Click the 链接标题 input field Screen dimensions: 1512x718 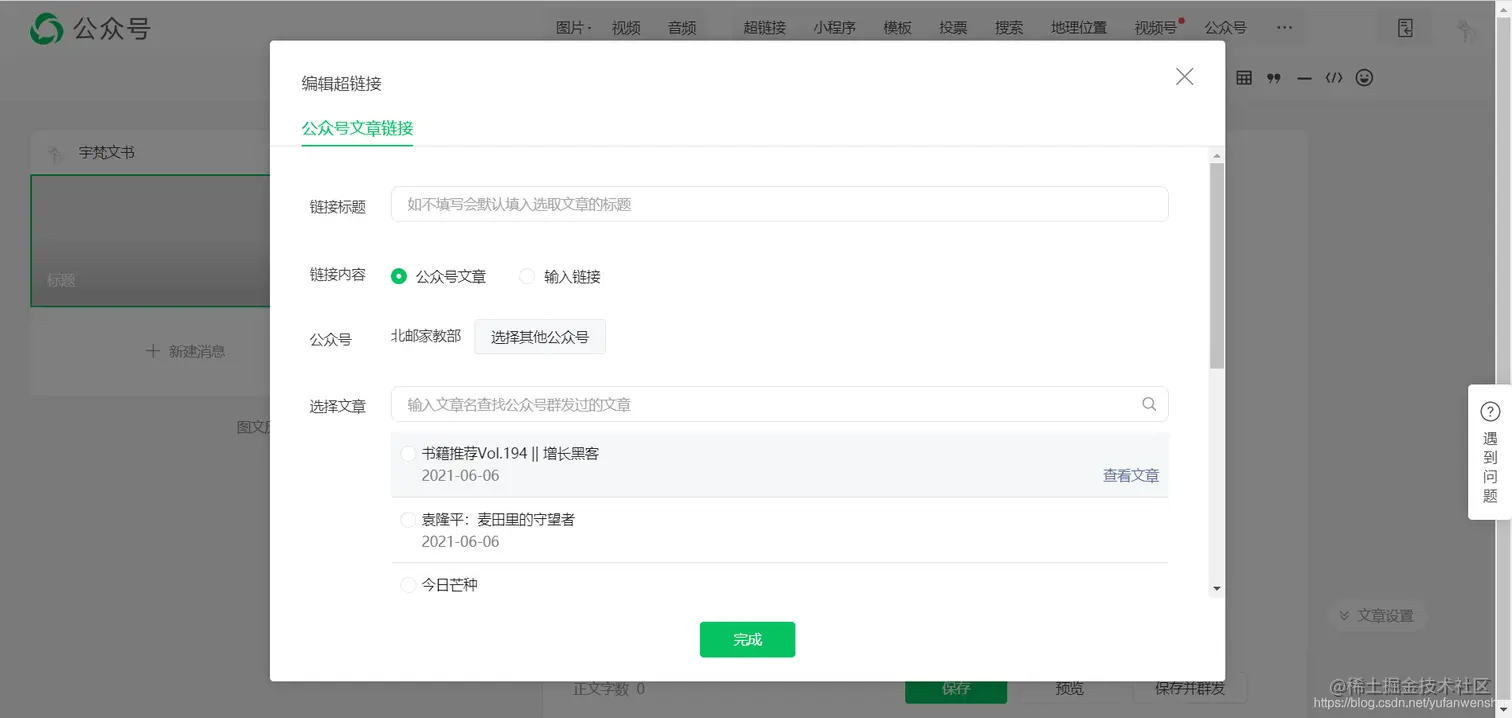[780, 204]
